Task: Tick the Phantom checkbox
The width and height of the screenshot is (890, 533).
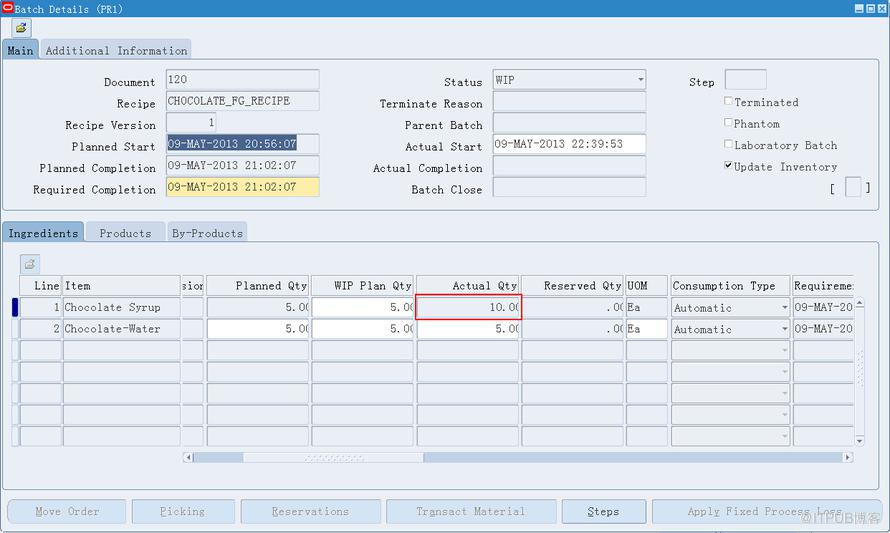Action: click(x=728, y=123)
